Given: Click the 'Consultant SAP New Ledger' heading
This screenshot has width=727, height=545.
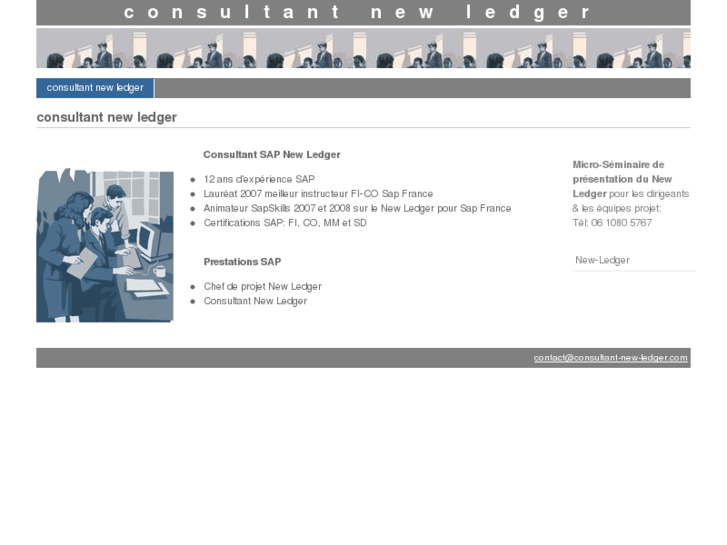Looking at the screenshot, I should (272, 154).
